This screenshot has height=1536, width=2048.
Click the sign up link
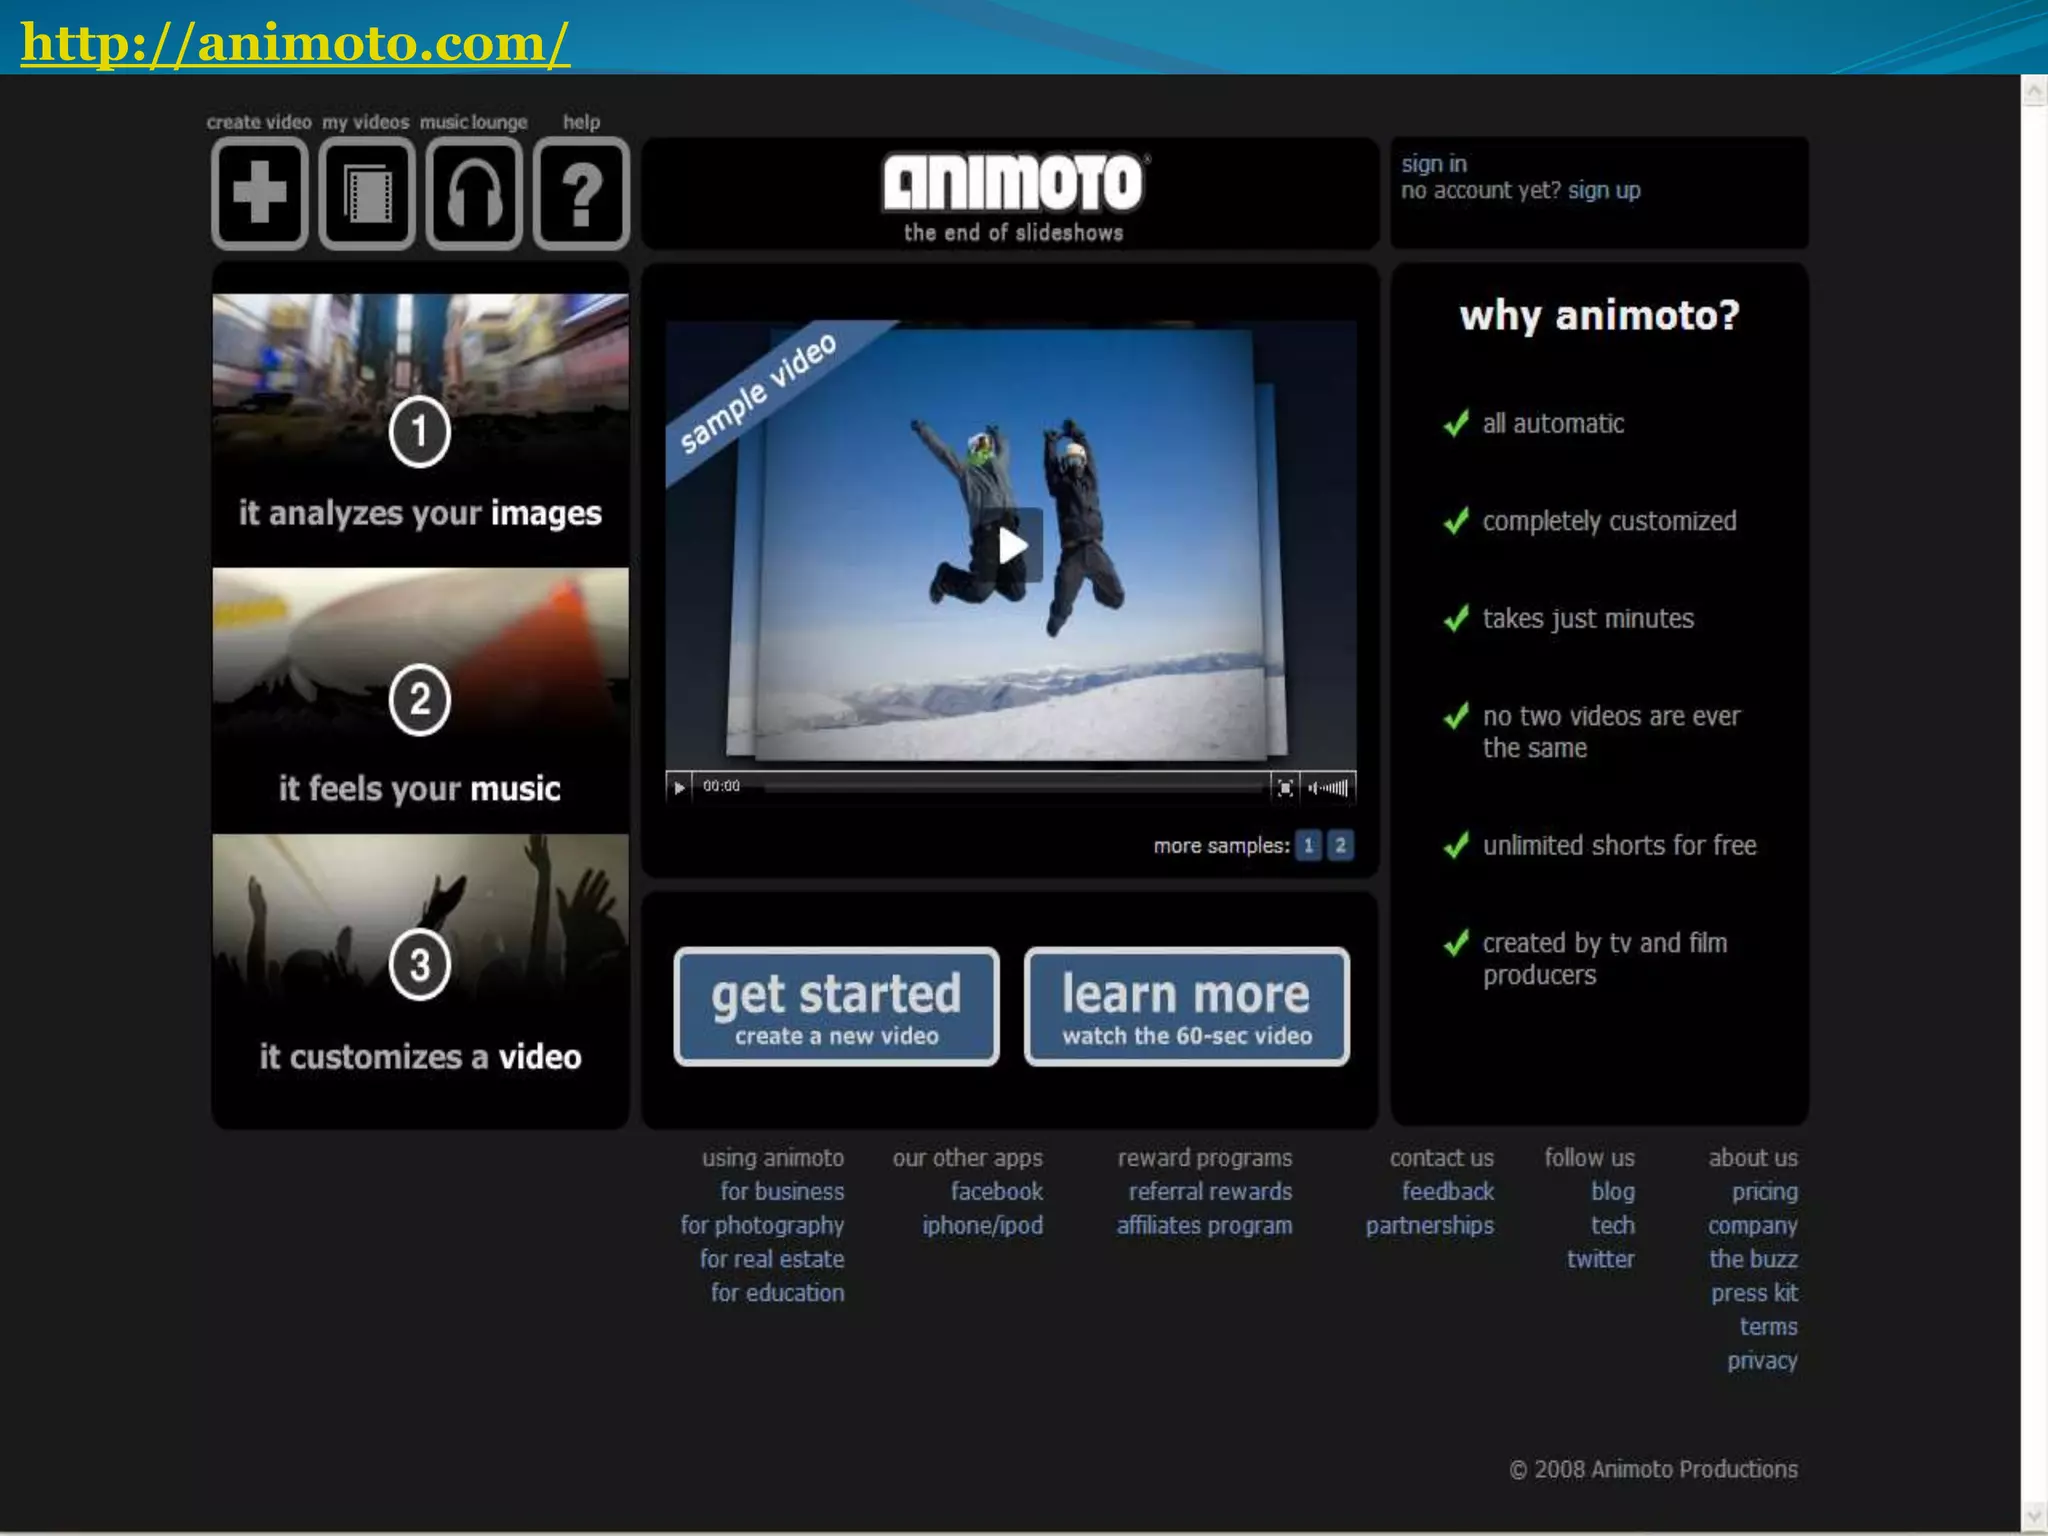coord(1604,191)
